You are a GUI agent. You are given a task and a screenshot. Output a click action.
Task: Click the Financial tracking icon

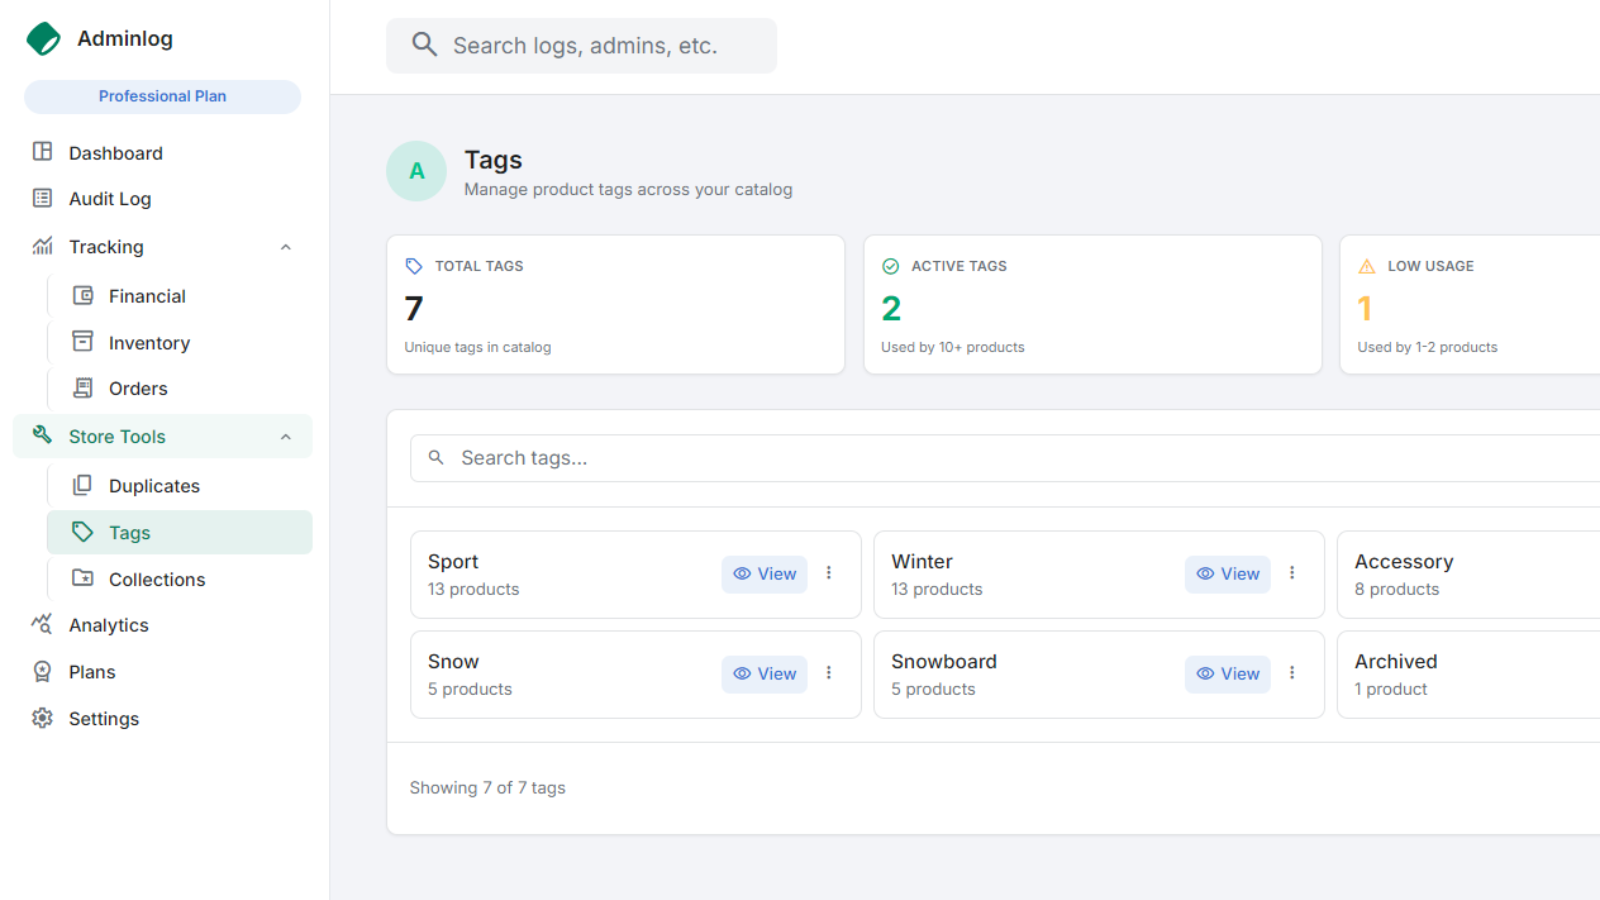pyautogui.click(x=83, y=296)
